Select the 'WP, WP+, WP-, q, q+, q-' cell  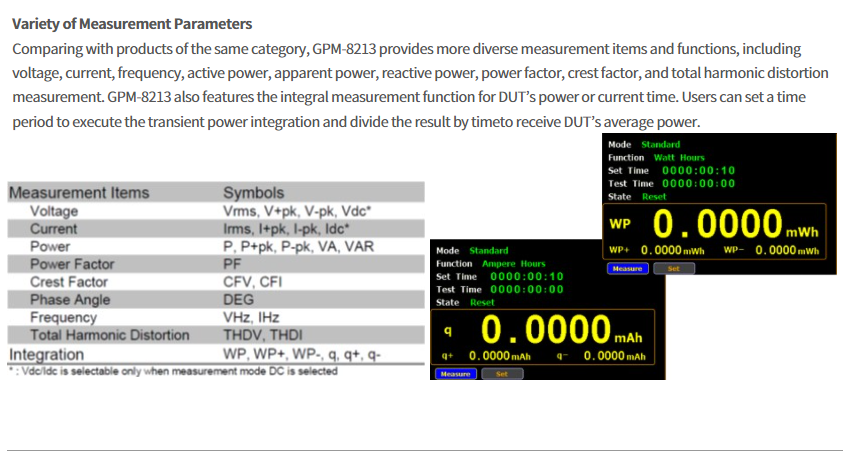pos(302,354)
